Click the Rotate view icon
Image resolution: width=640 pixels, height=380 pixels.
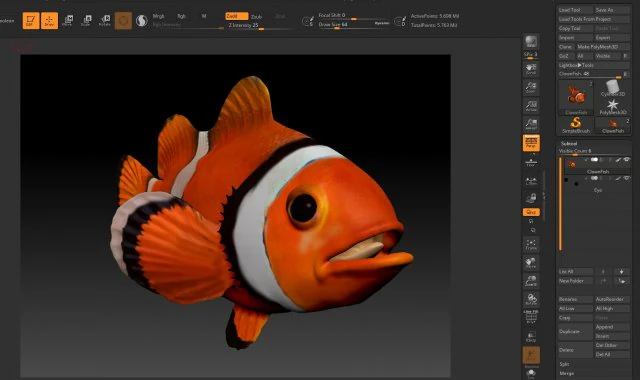pos(531,299)
